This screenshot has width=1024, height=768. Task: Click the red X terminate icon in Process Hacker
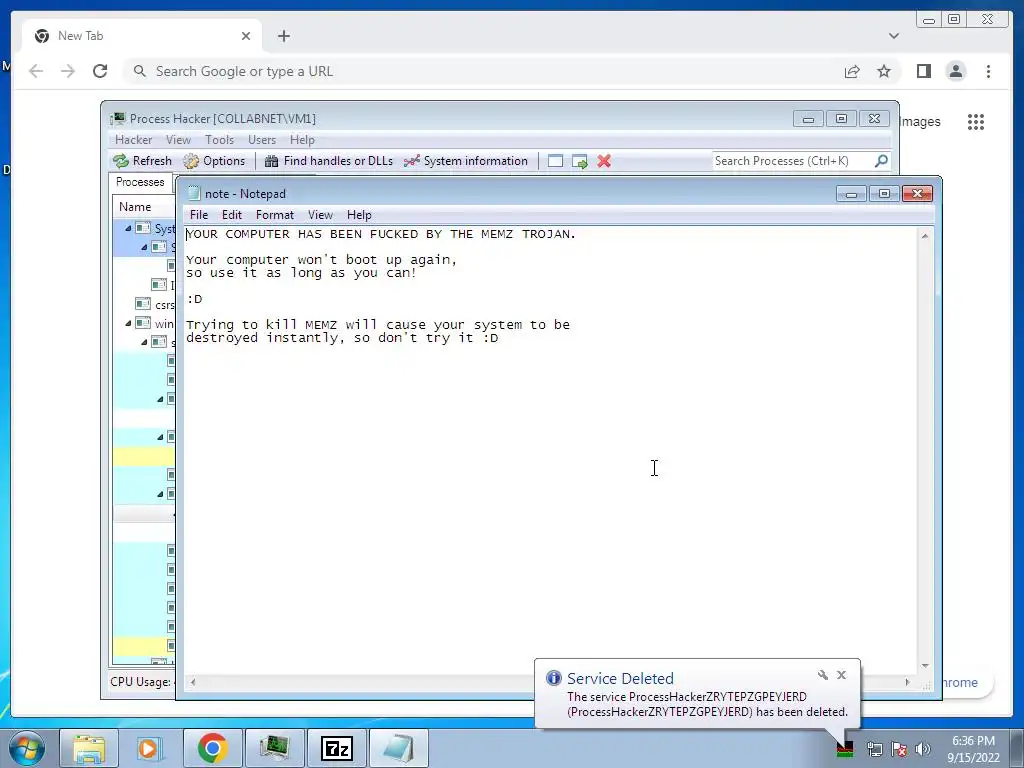pyautogui.click(x=604, y=161)
